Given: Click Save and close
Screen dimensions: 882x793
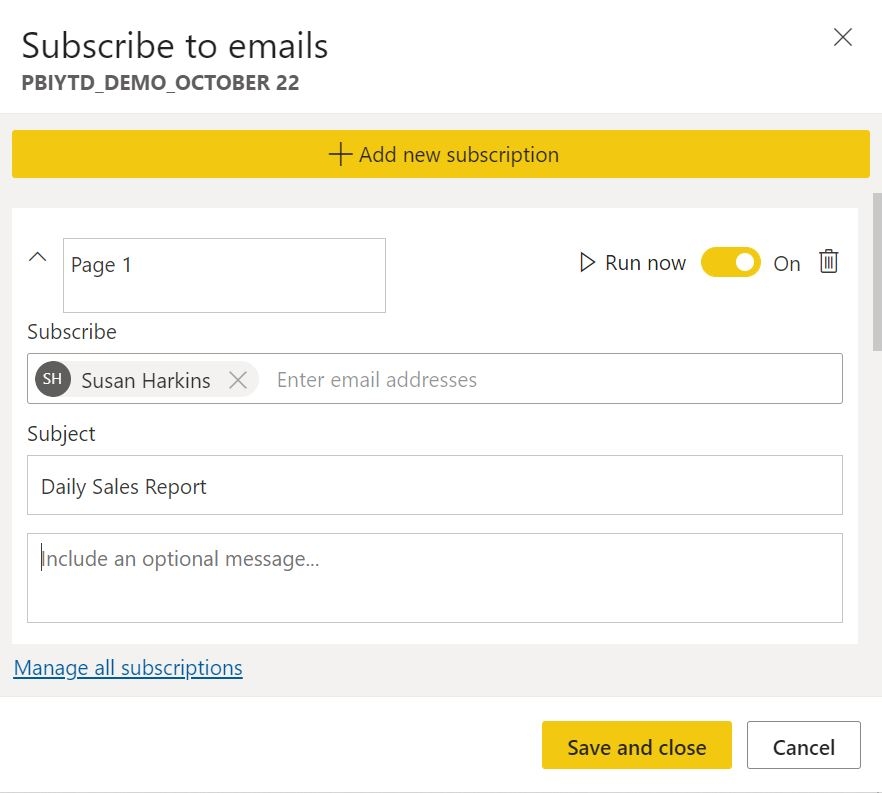Looking at the screenshot, I should (636, 746).
